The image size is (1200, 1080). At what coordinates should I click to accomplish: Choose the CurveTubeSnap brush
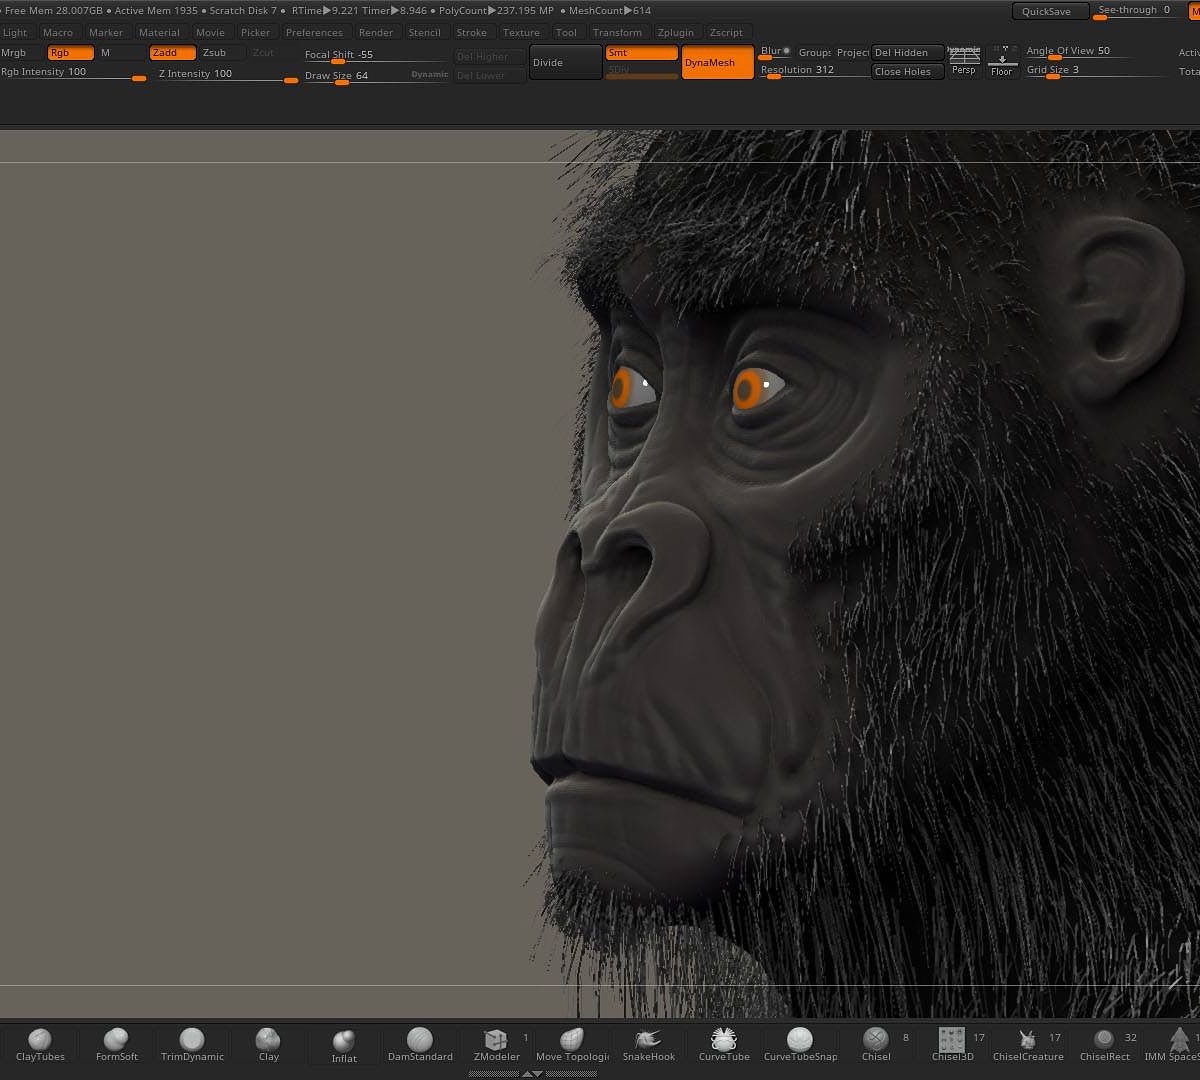tap(800, 1044)
